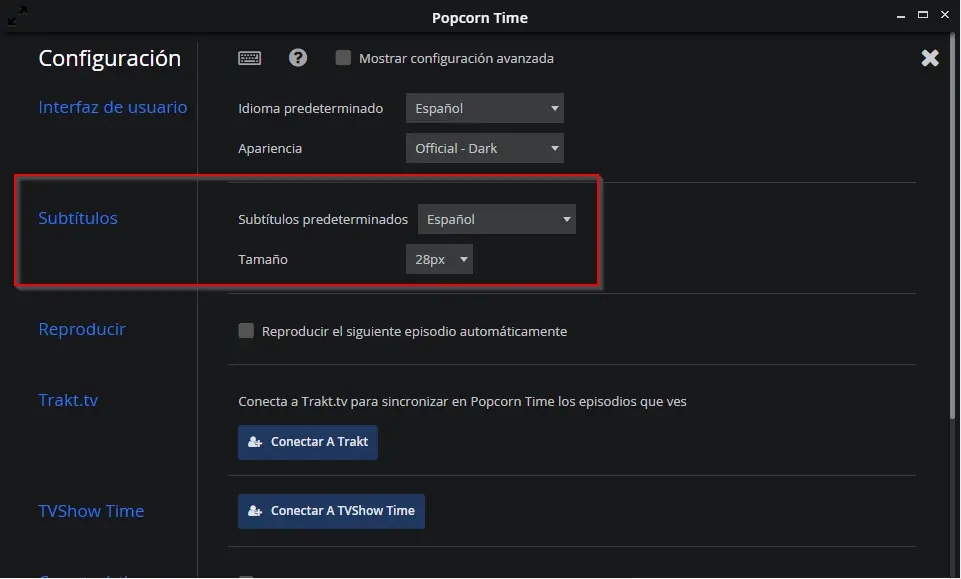
Task: Open Idioma predeterminado dropdown
Action: coord(485,108)
